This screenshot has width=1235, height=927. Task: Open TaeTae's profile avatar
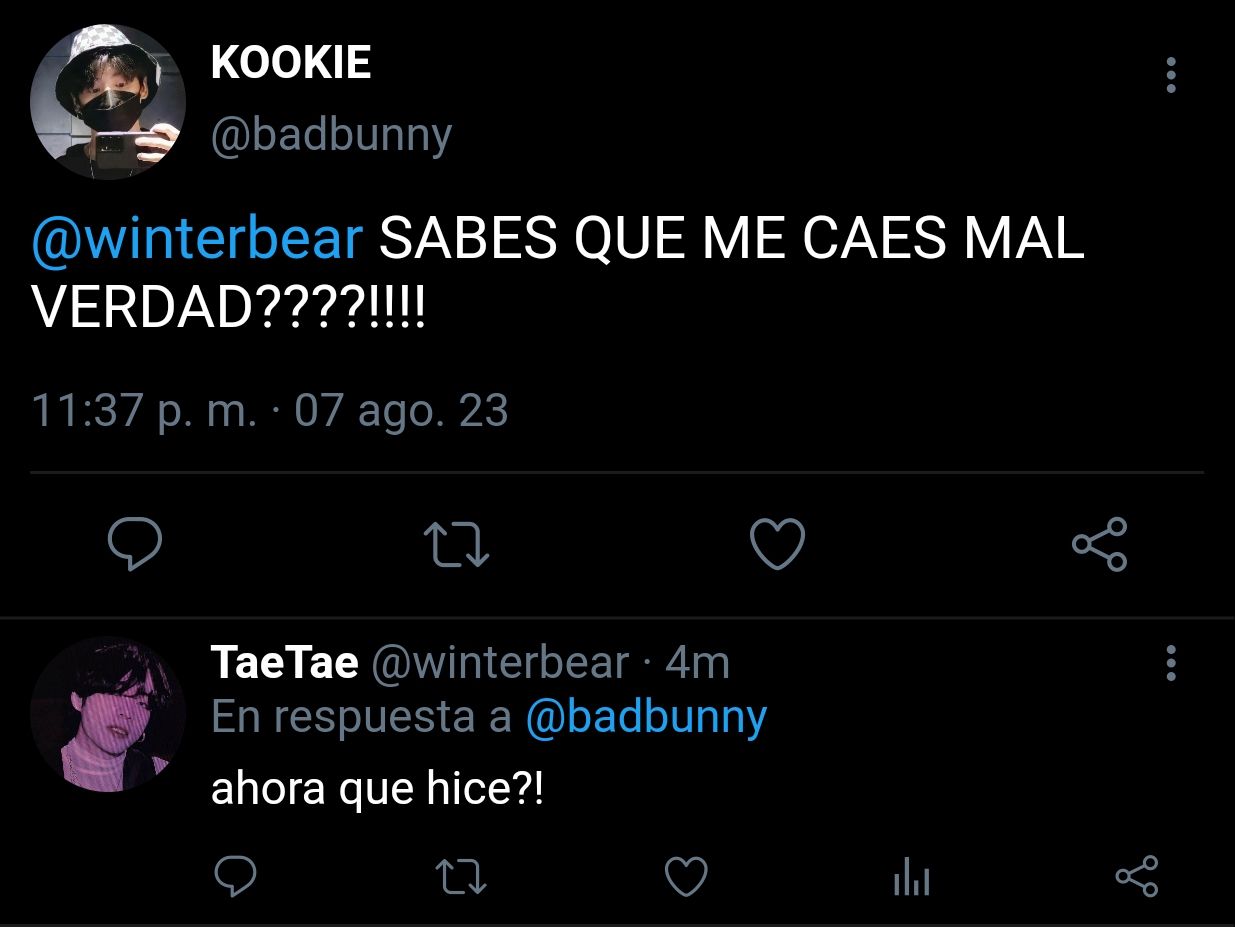(x=108, y=715)
